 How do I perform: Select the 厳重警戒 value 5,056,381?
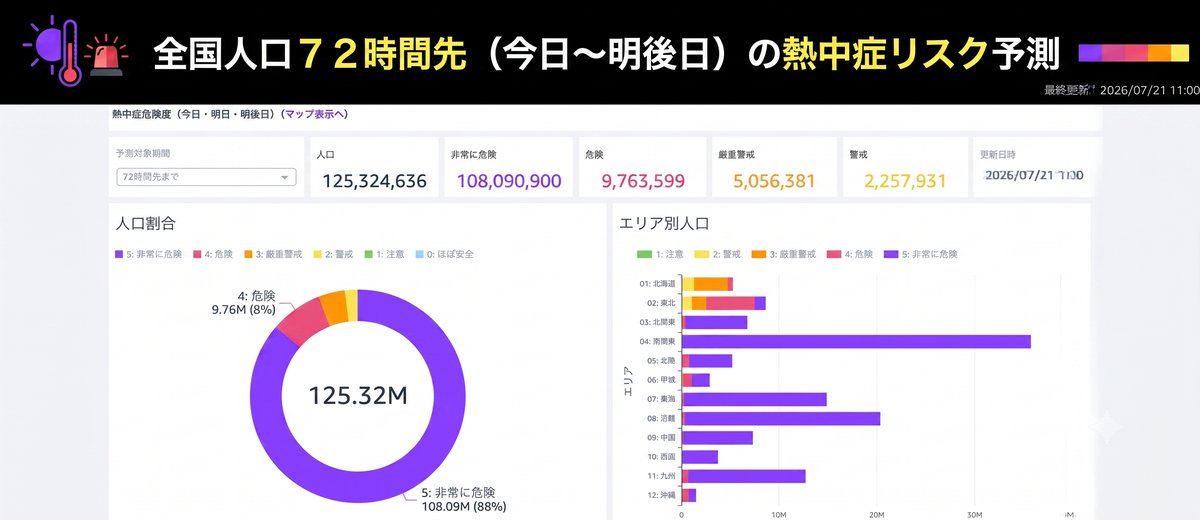774,181
